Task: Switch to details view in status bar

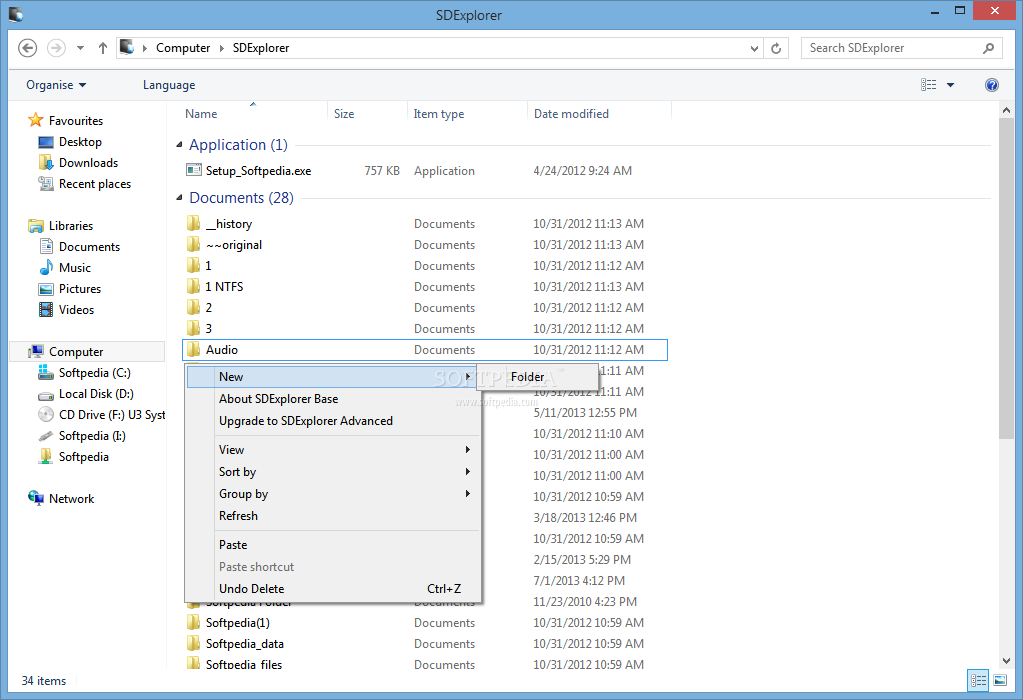Action: tap(978, 680)
